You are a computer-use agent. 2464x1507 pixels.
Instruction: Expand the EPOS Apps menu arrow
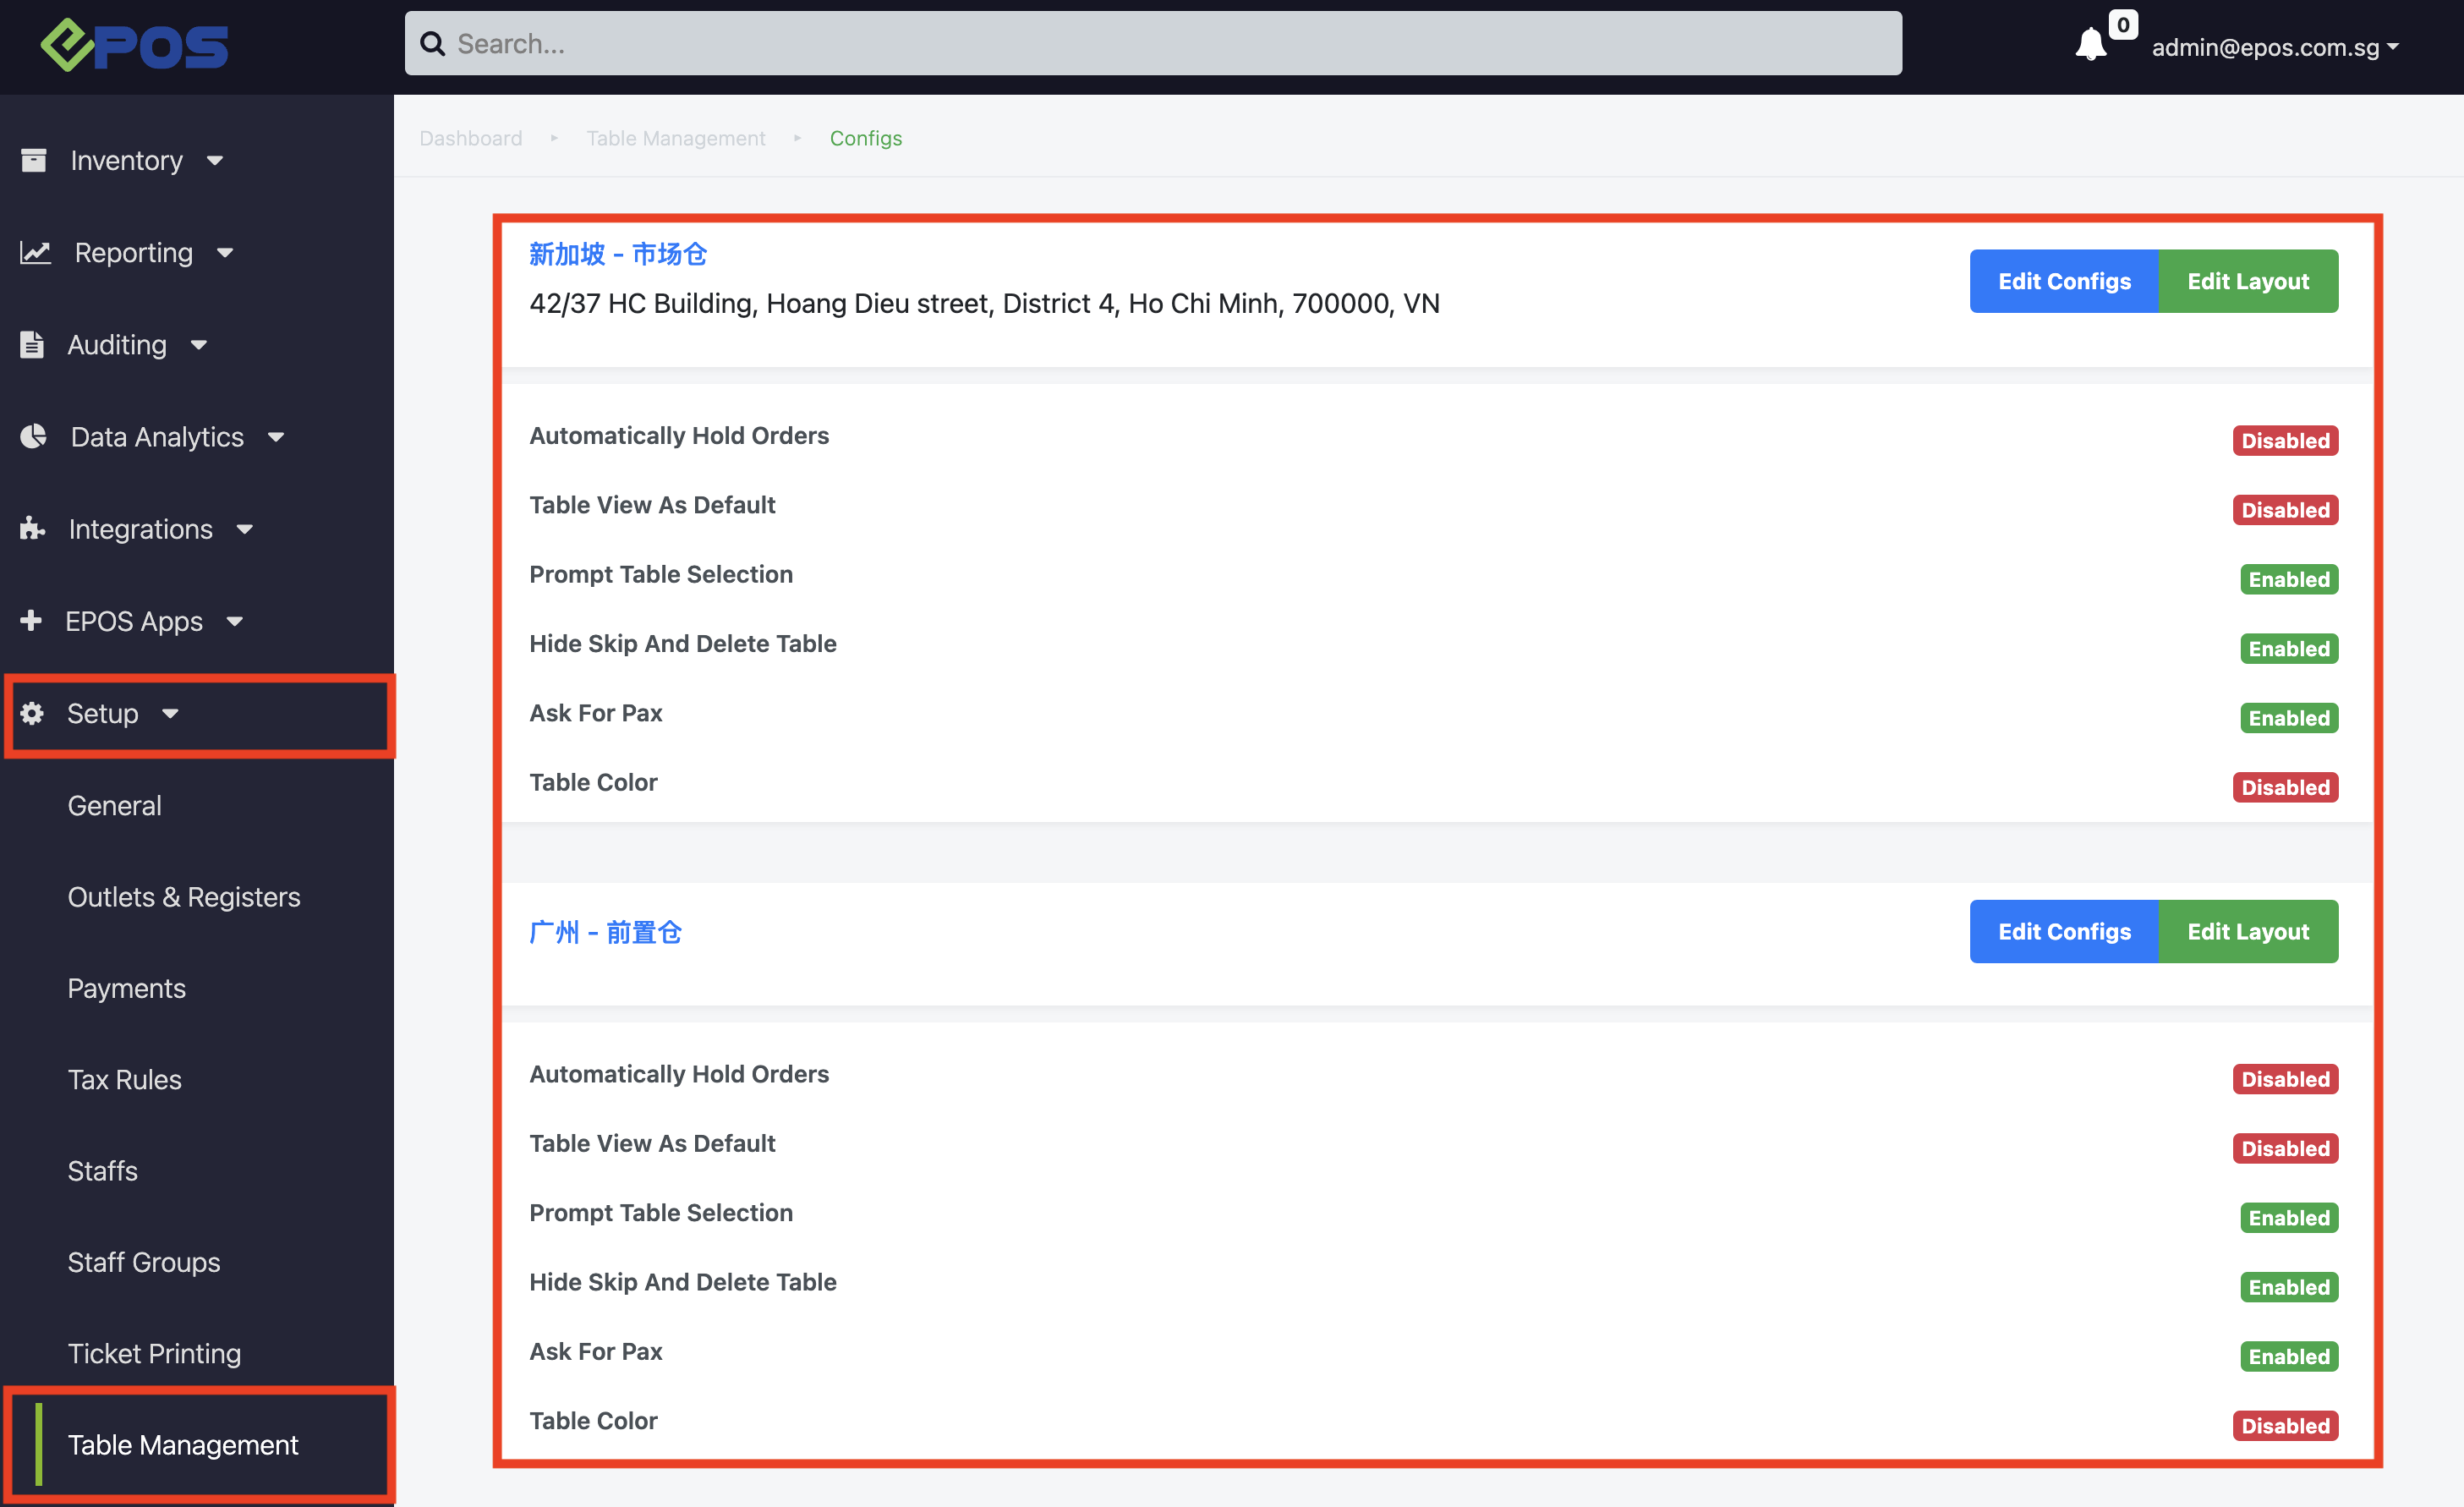click(x=235, y=621)
